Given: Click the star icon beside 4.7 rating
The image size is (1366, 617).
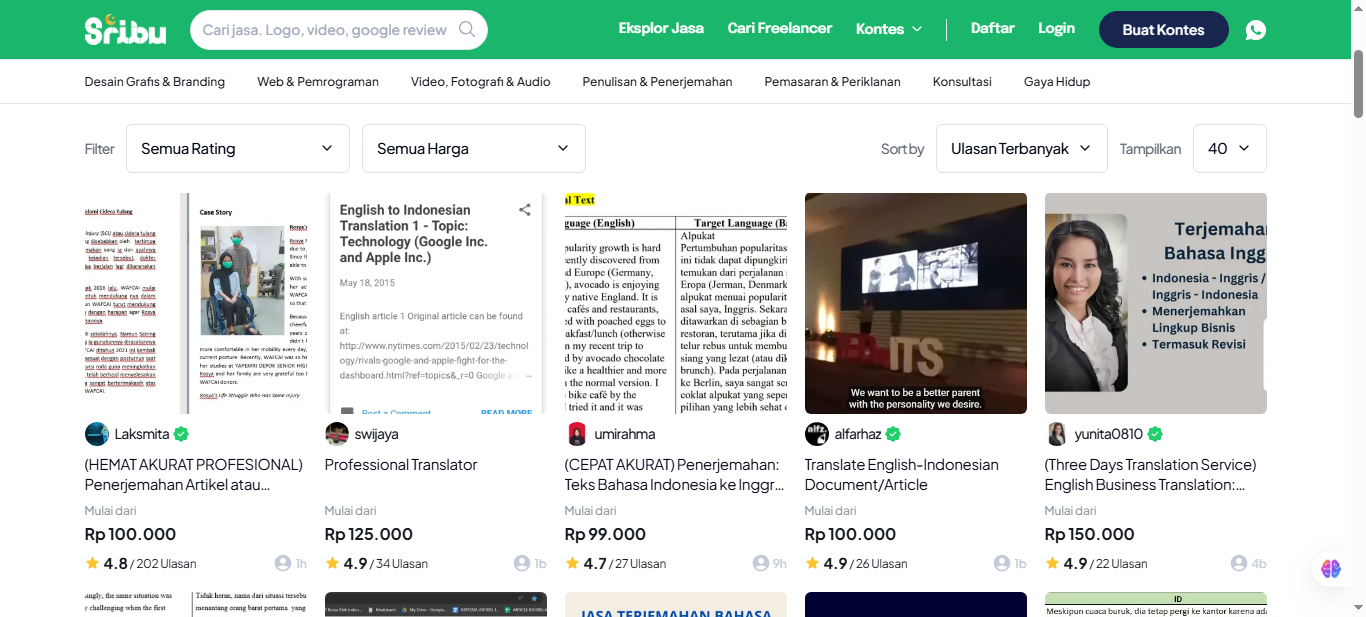Looking at the screenshot, I should coord(572,563).
